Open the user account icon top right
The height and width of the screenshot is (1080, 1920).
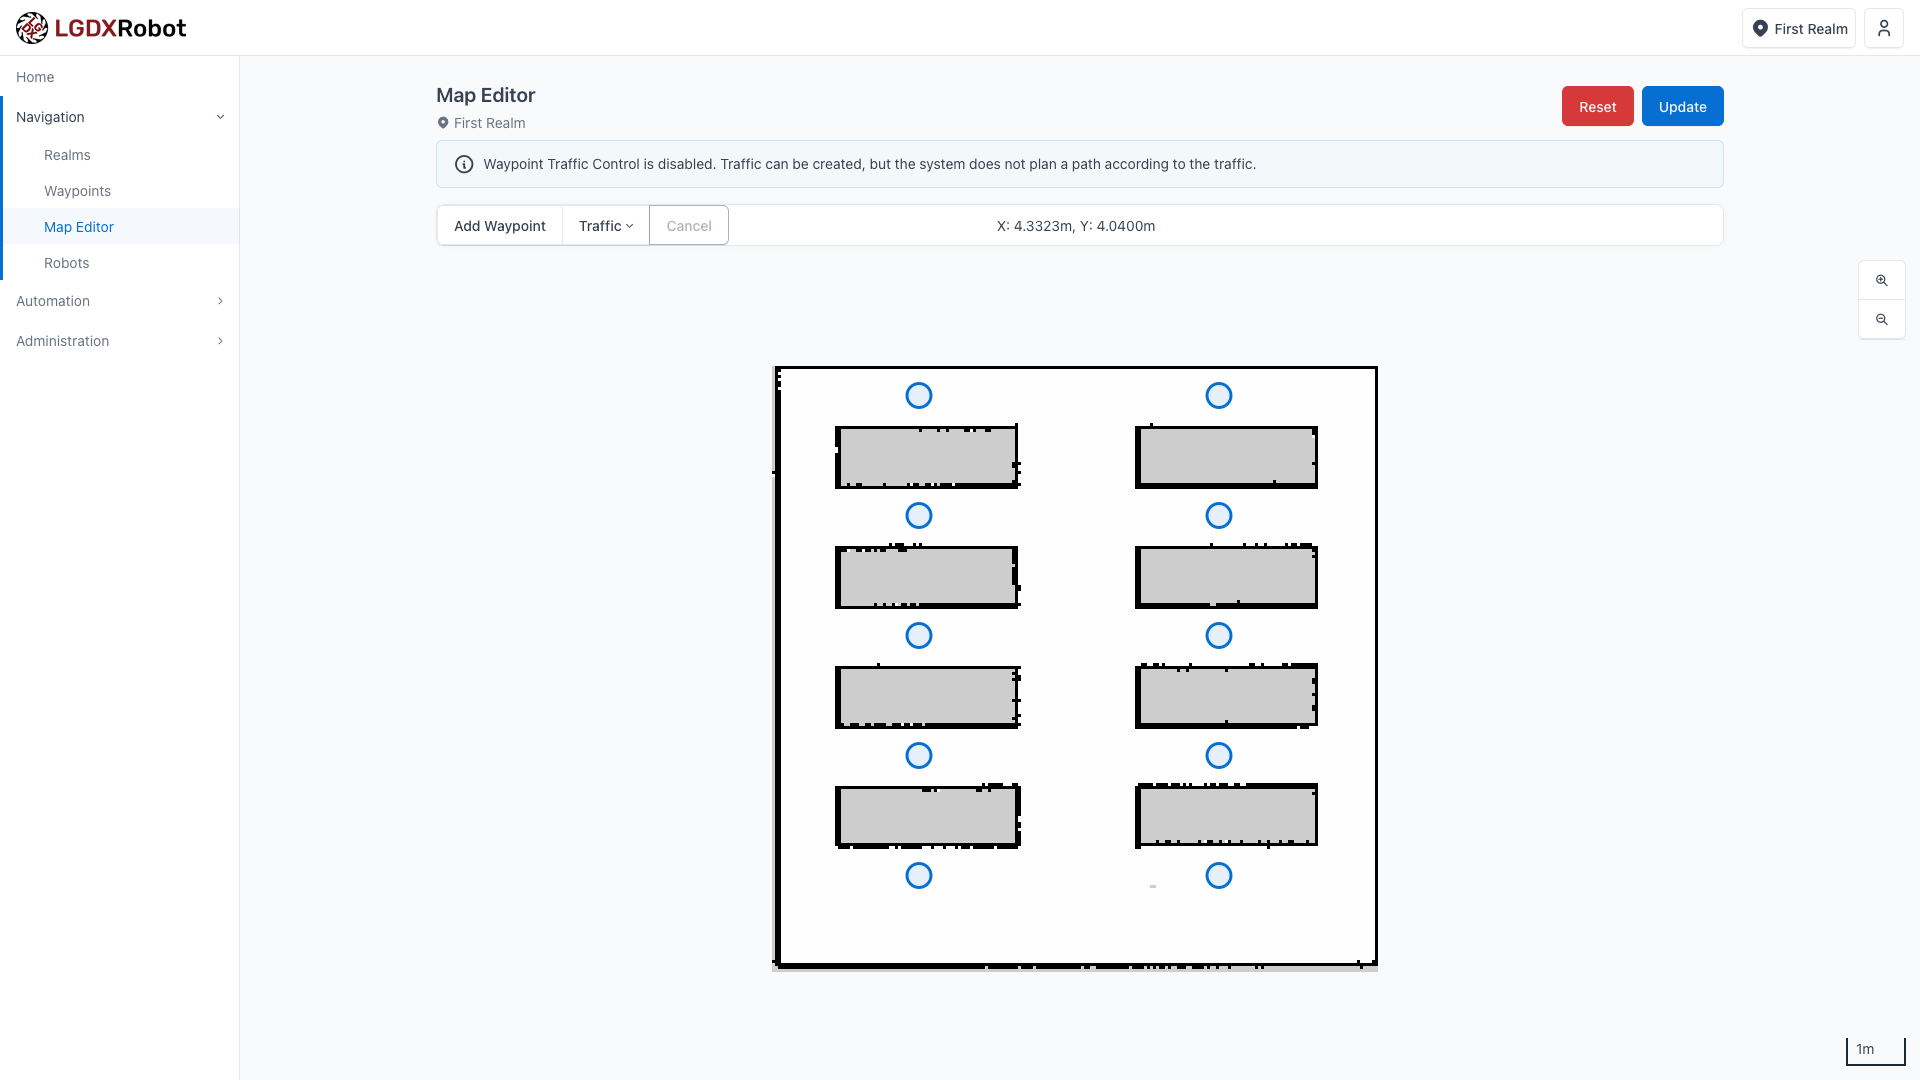[x=1884, y=28]
